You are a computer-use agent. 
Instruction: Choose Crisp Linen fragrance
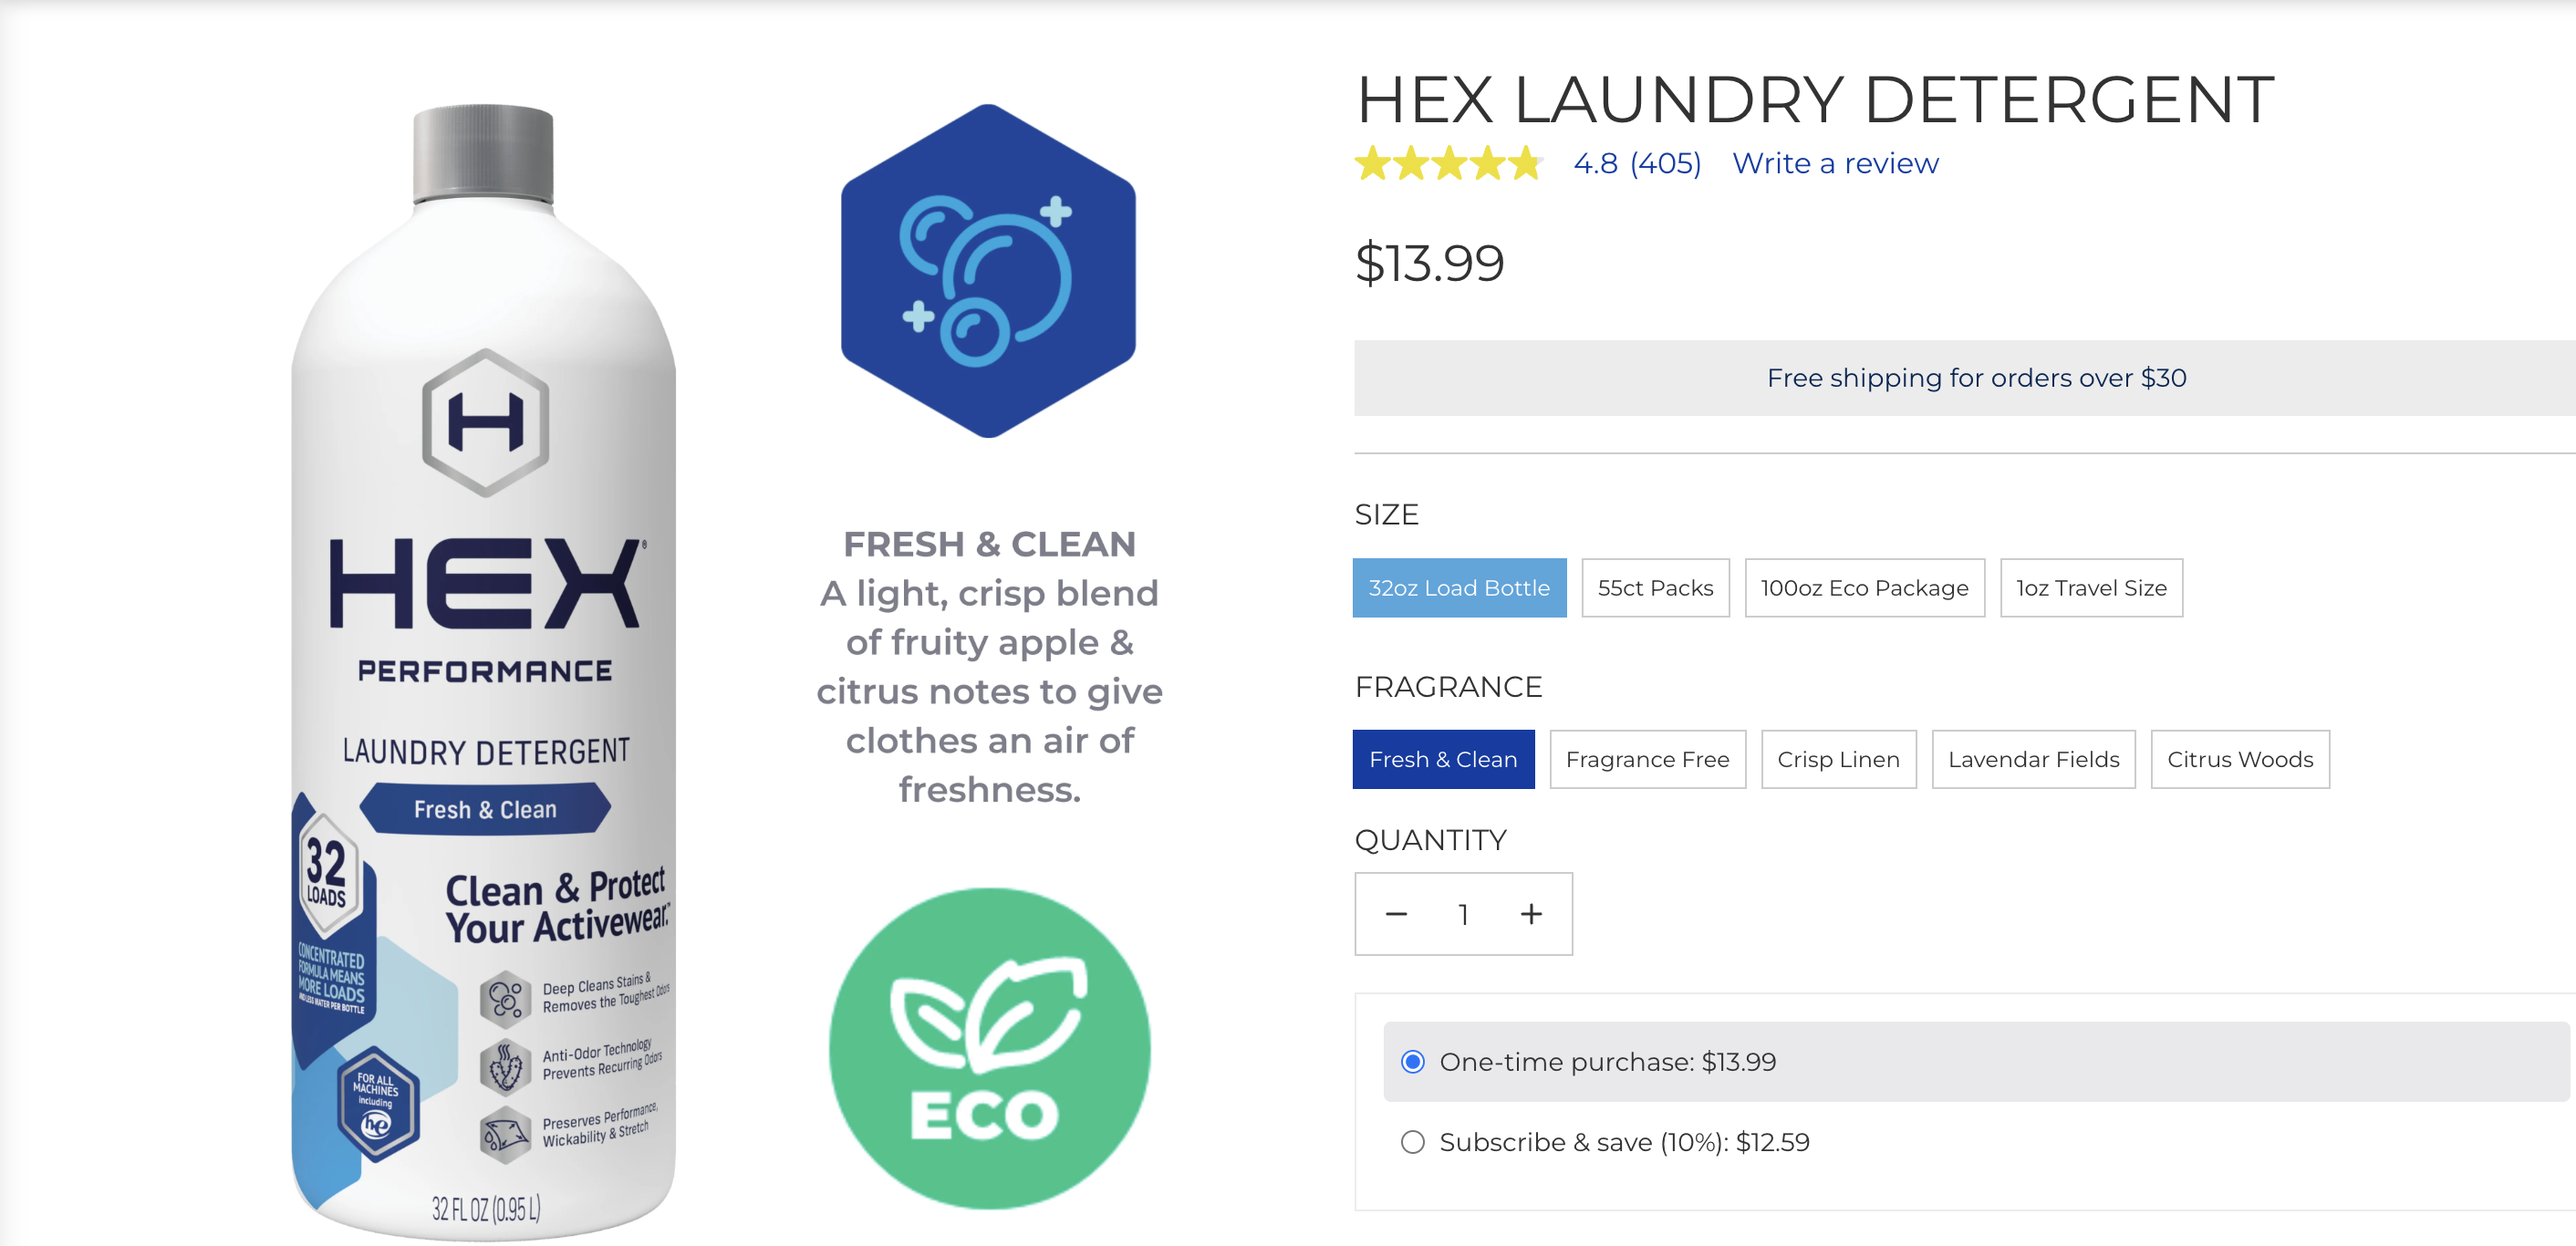click(x=1838, y=759)
